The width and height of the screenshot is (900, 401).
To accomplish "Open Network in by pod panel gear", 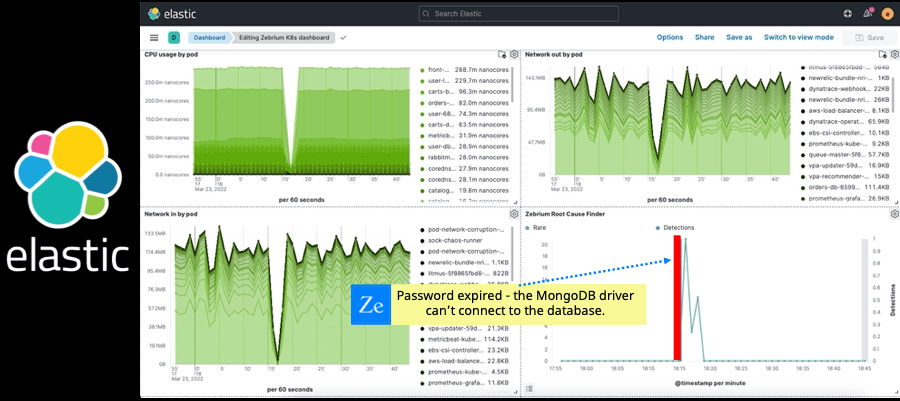I will (x=514, y=214).
